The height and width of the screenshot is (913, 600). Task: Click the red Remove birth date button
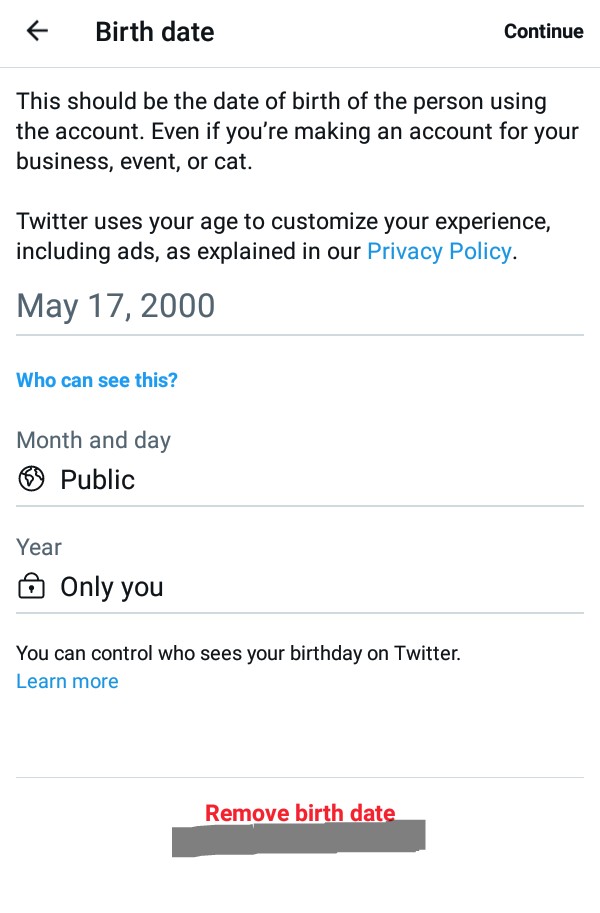(x=300, y=812)
